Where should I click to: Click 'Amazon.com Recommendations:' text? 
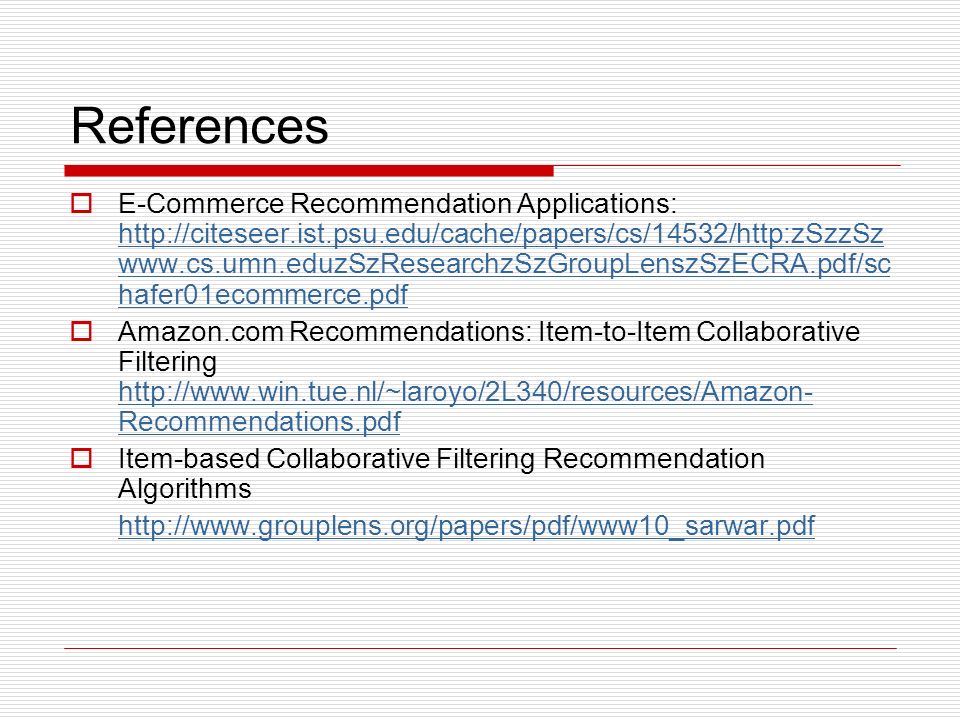(325, 331)
